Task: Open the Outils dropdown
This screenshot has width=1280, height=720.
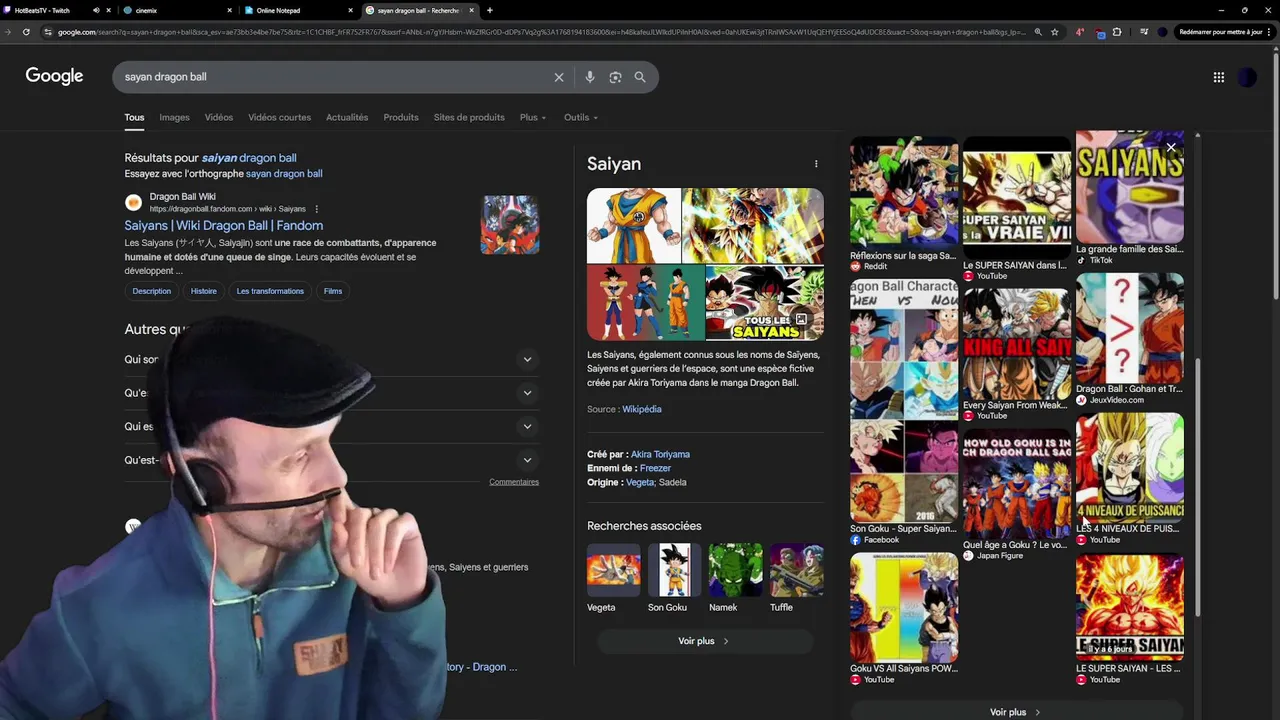Action: (581, 117)
